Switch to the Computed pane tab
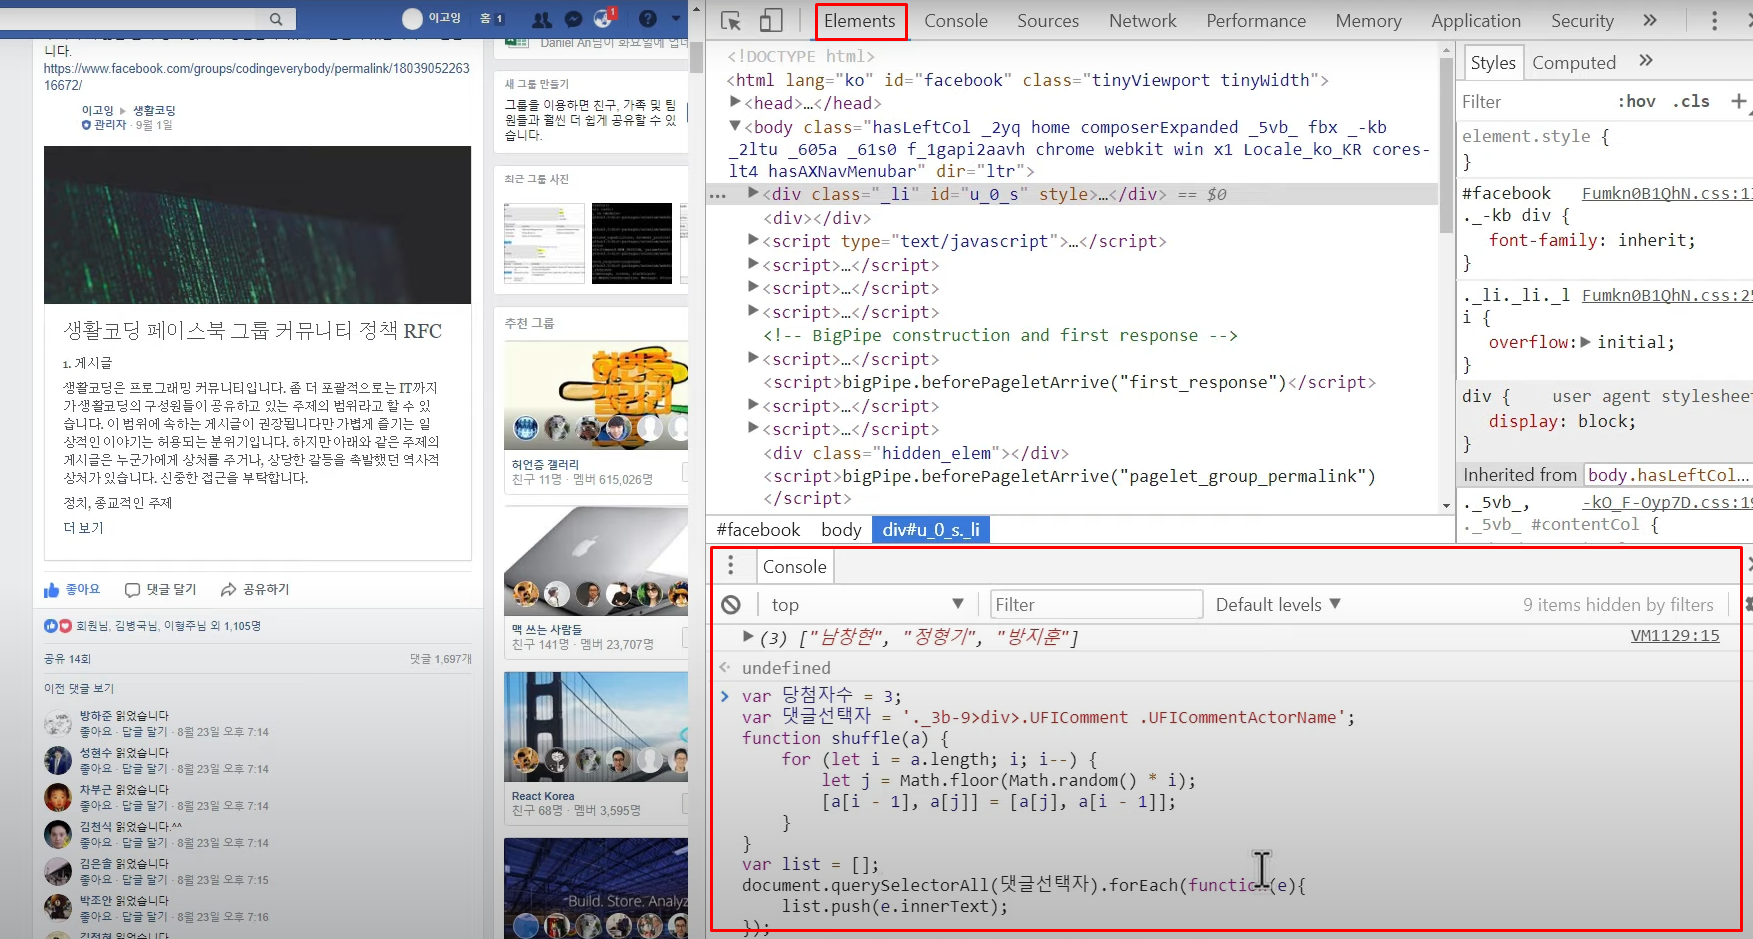The width and height of the screenshot is (1753, 939). 1574,63
